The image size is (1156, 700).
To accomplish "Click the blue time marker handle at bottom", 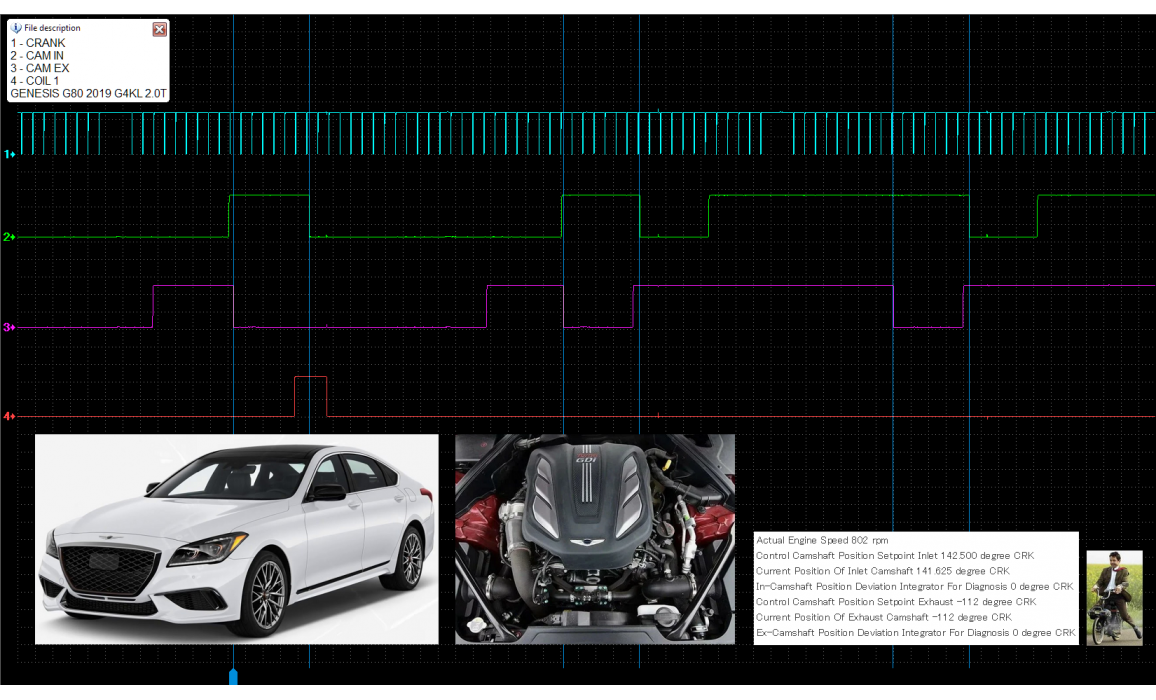I will tap(233, 677).
